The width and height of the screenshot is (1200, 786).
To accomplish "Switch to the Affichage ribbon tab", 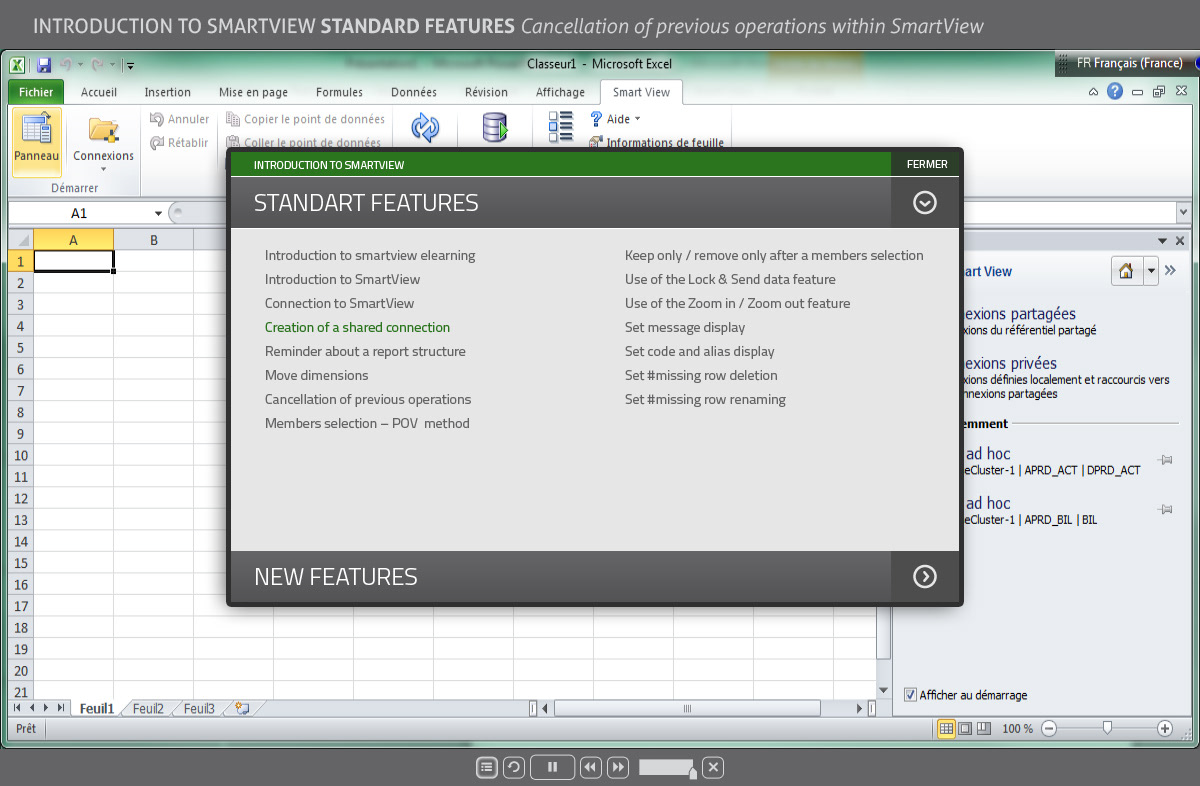I will pos(560,92).
